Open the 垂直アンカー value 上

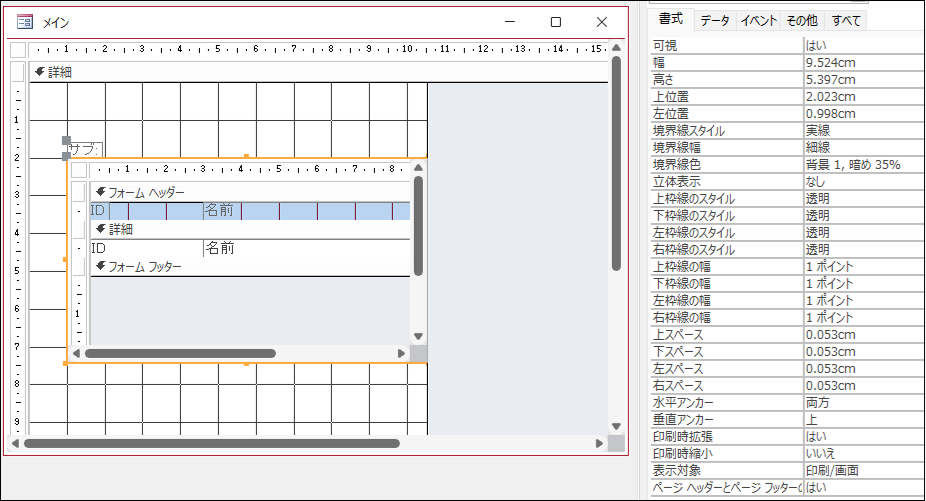click(864, 420)
